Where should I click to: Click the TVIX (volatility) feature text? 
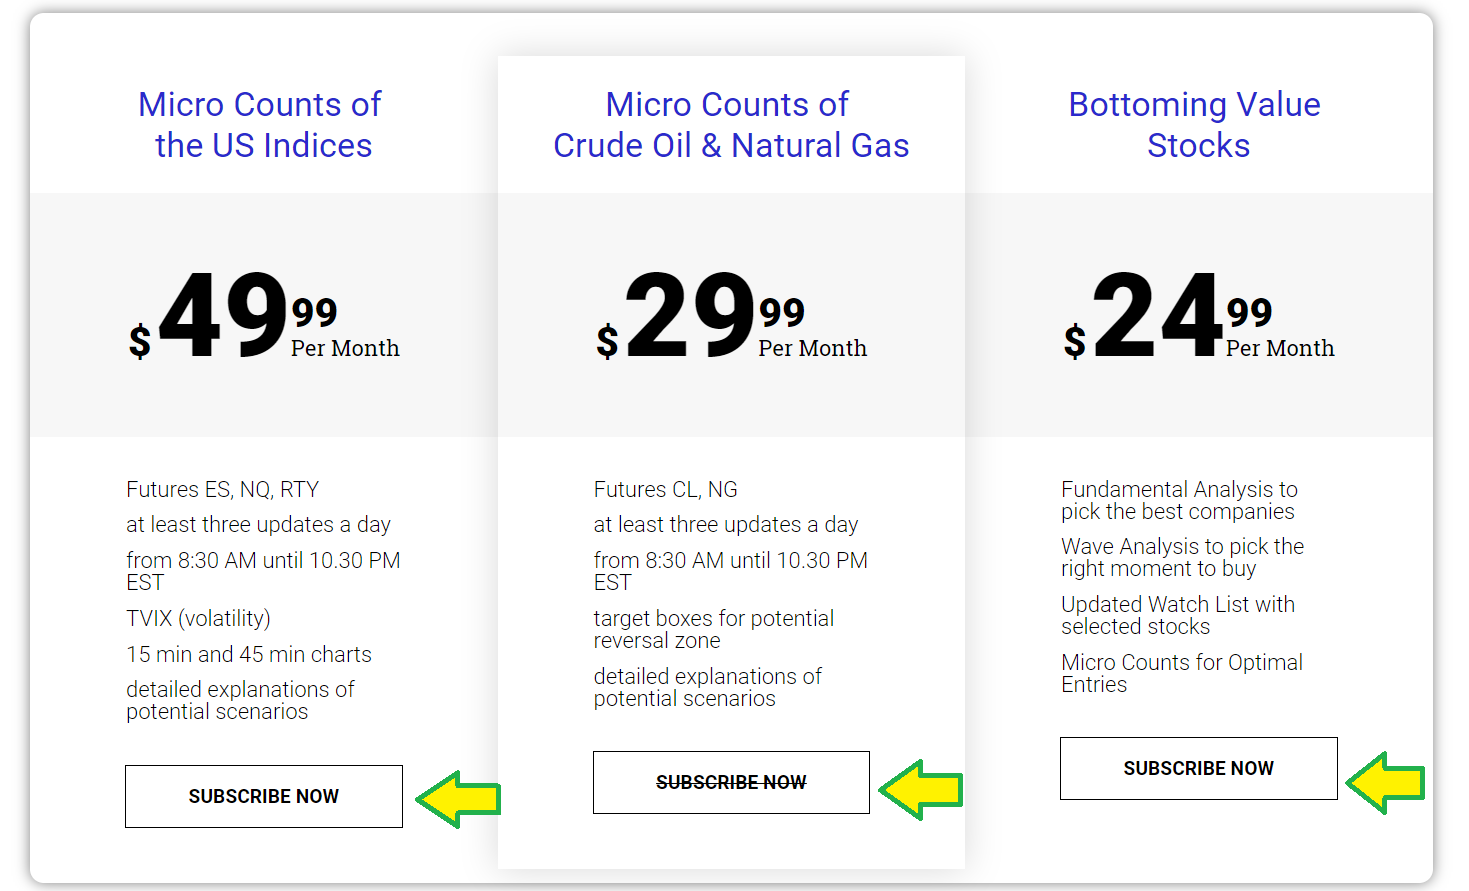(x=198, y=618)
